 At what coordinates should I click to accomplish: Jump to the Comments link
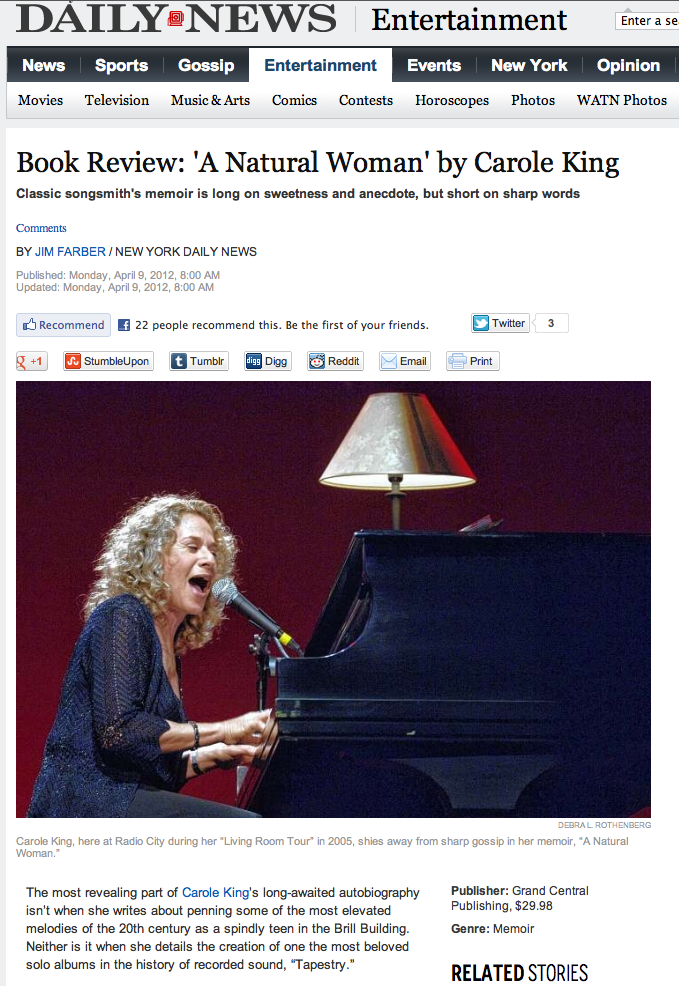41,228
